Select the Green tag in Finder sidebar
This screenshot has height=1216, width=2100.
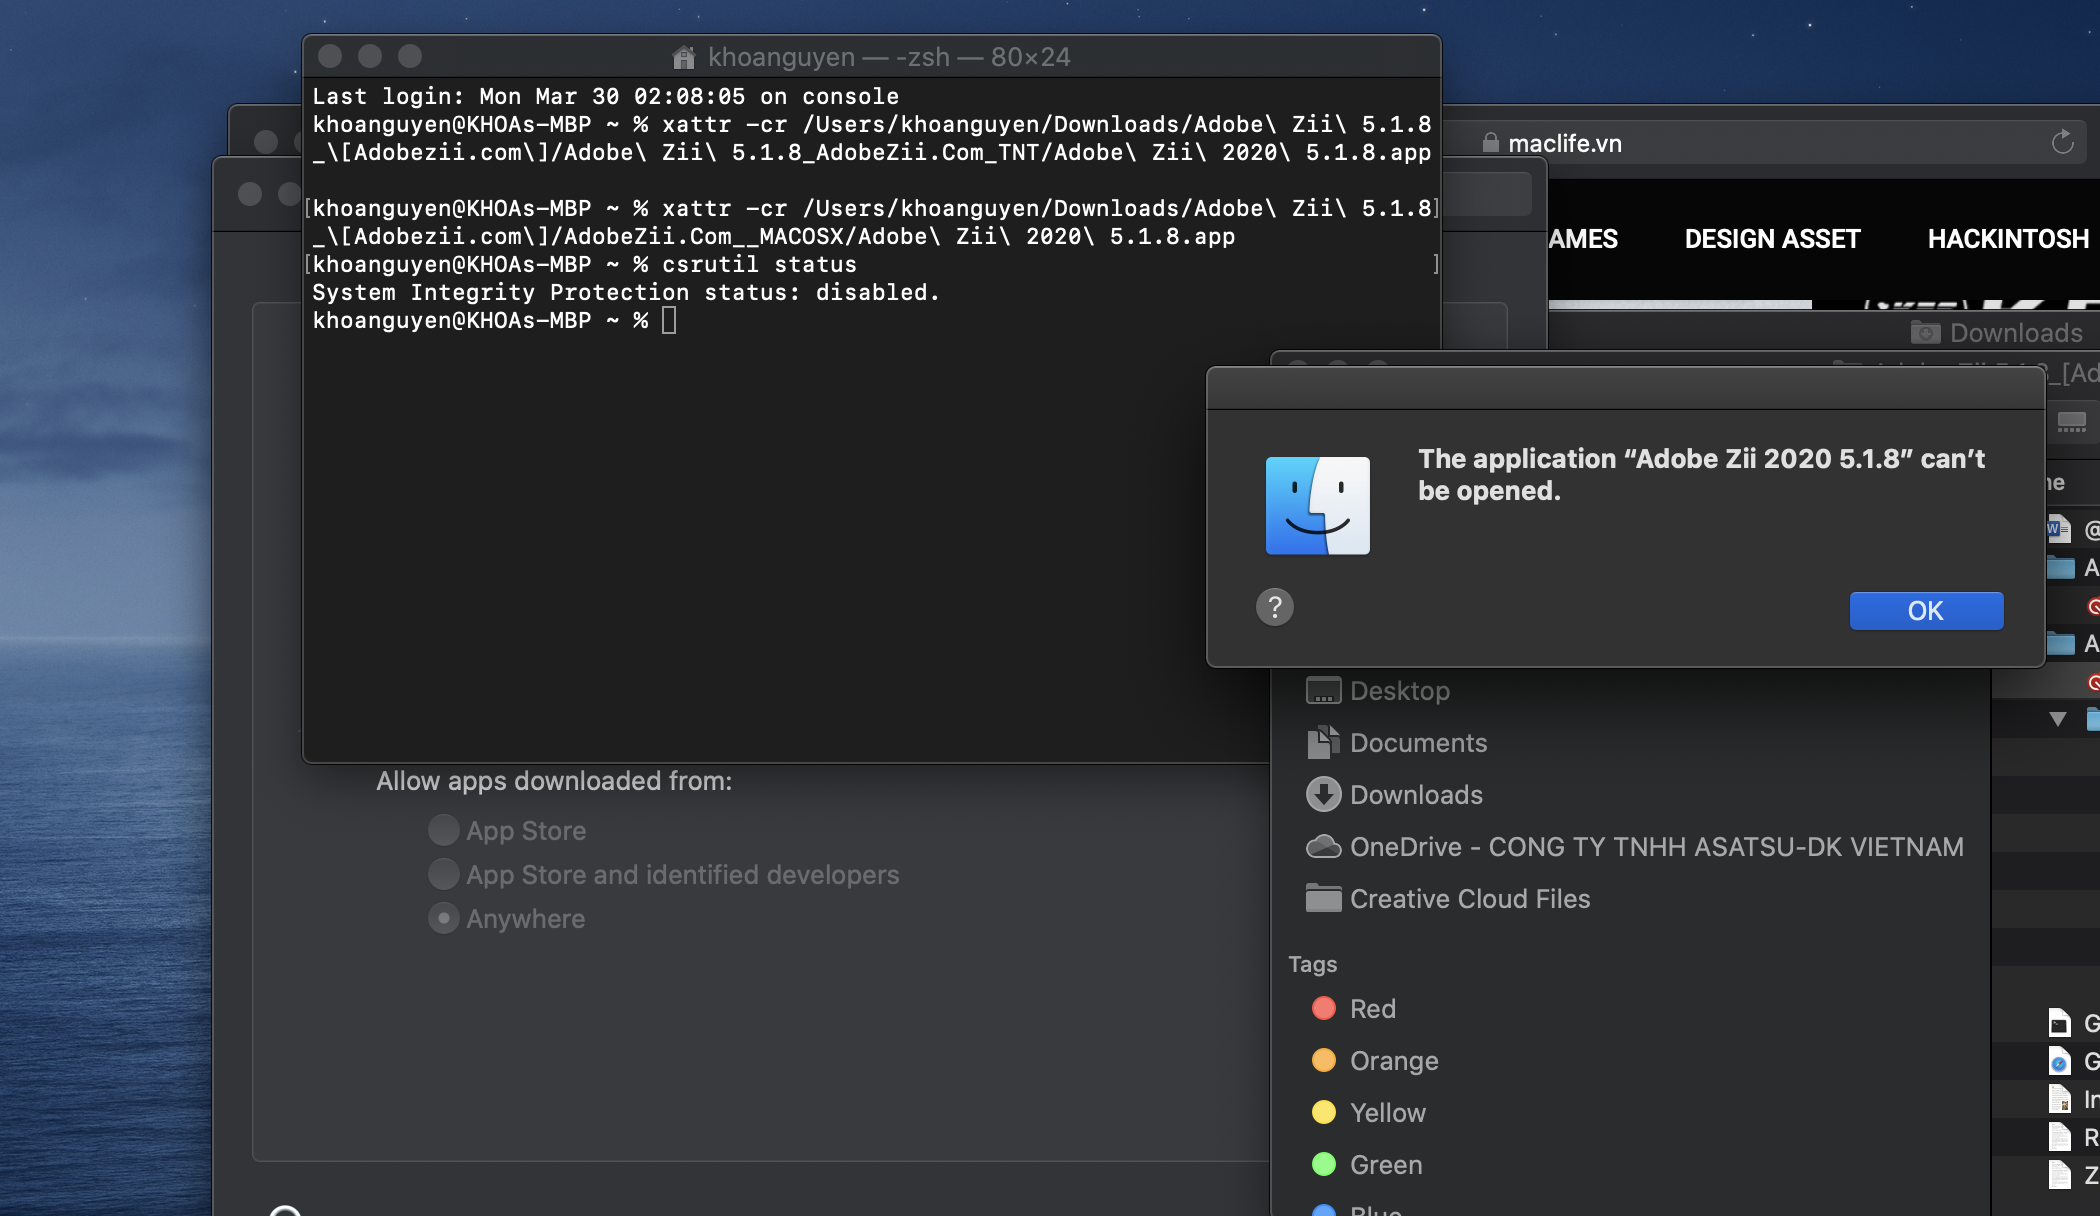(x=1367, y=1165)
